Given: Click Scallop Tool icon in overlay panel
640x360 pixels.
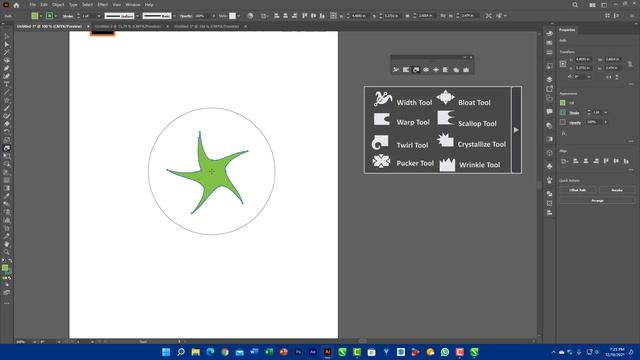Looking at the screenshot, I should point(446,118).
